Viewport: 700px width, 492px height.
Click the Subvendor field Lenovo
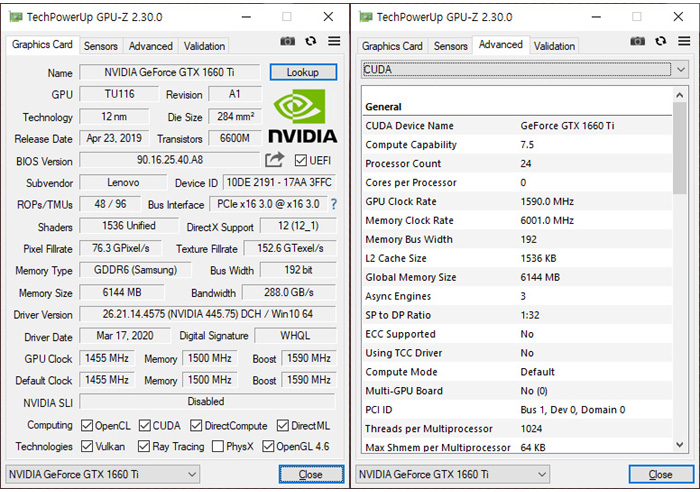[x=123, y=182]
